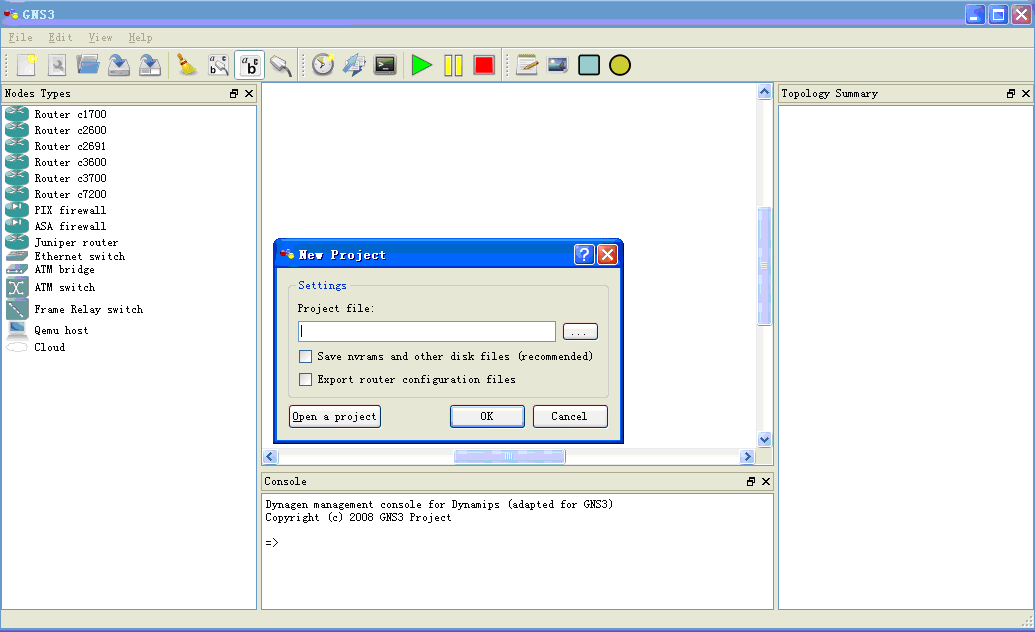Click the vertical scrollbar up arrow of canvas
1035x632 pixels.
click(764, 92)
